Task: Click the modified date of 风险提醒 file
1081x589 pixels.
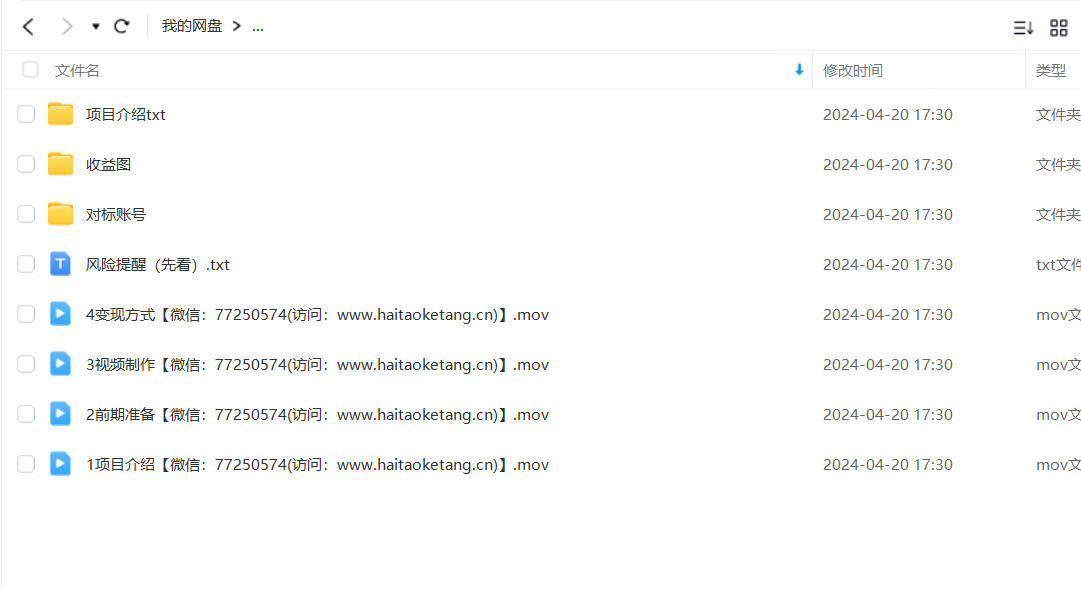Action: tap(888, 265)
